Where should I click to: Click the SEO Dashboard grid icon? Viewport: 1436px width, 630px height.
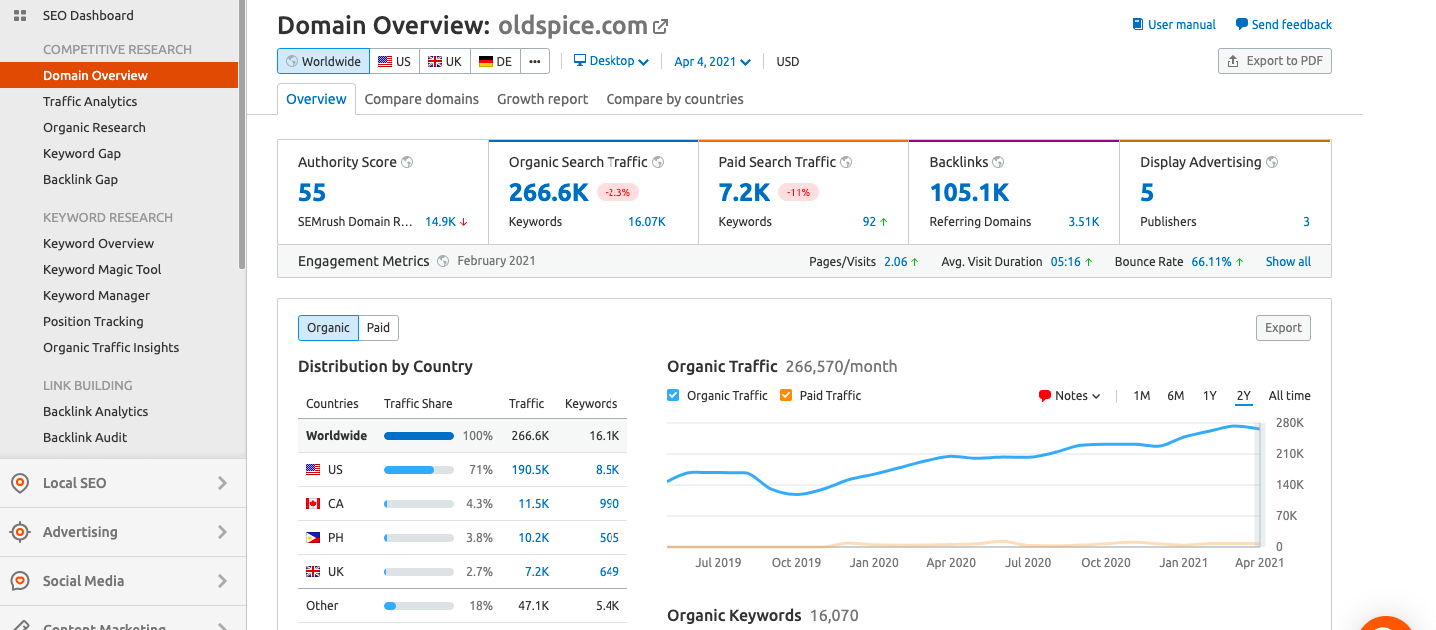click(x=19, y=16)
